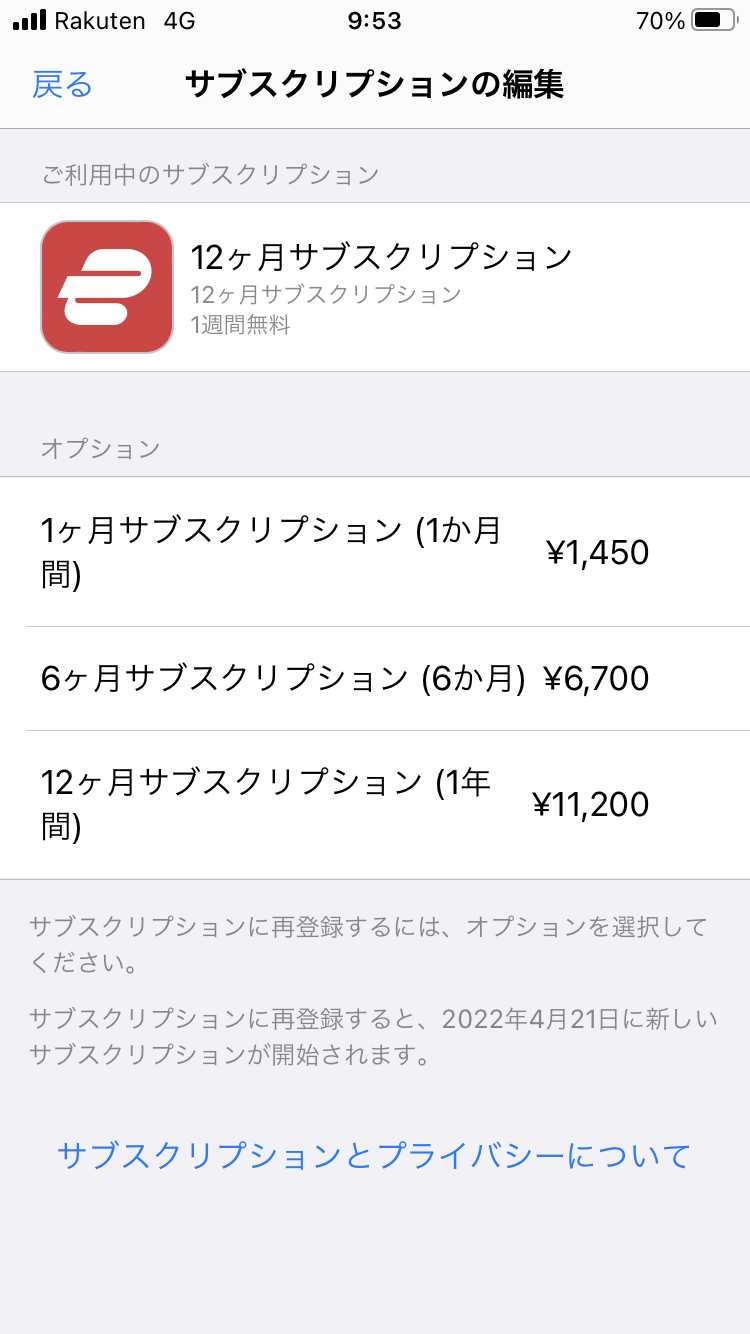Screen dimensions: 750x1334
Task: Tap the 4G network indicator
Action: (179, 20)
